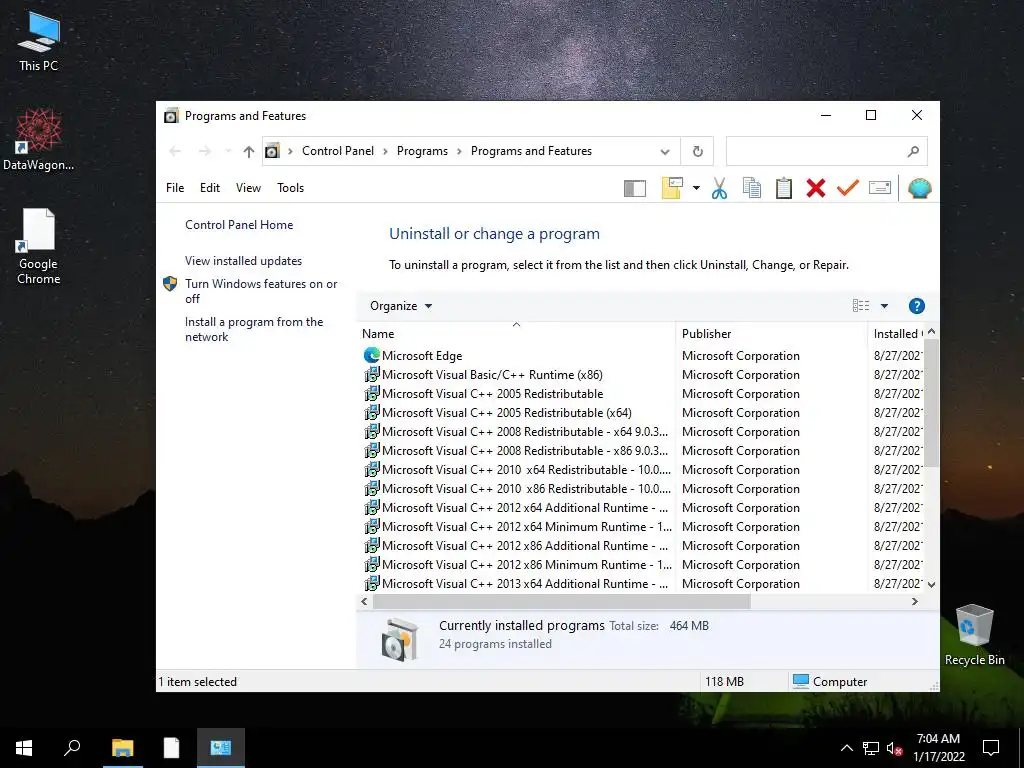Viewport: 1024px width, 768px height.
Task: Open the Windows Start menu
Action: pyautogui.click(x=24, y=748)
